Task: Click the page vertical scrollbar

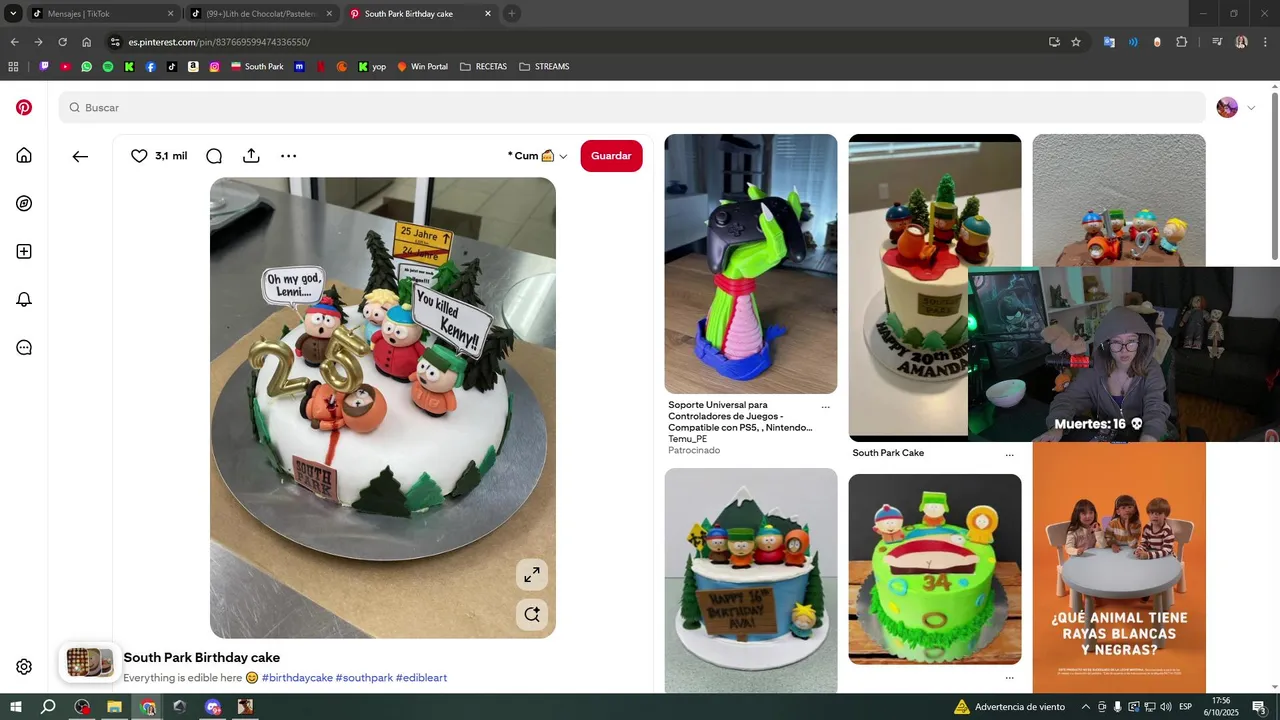Action: pyautogui.click(x=1275, y=175)
